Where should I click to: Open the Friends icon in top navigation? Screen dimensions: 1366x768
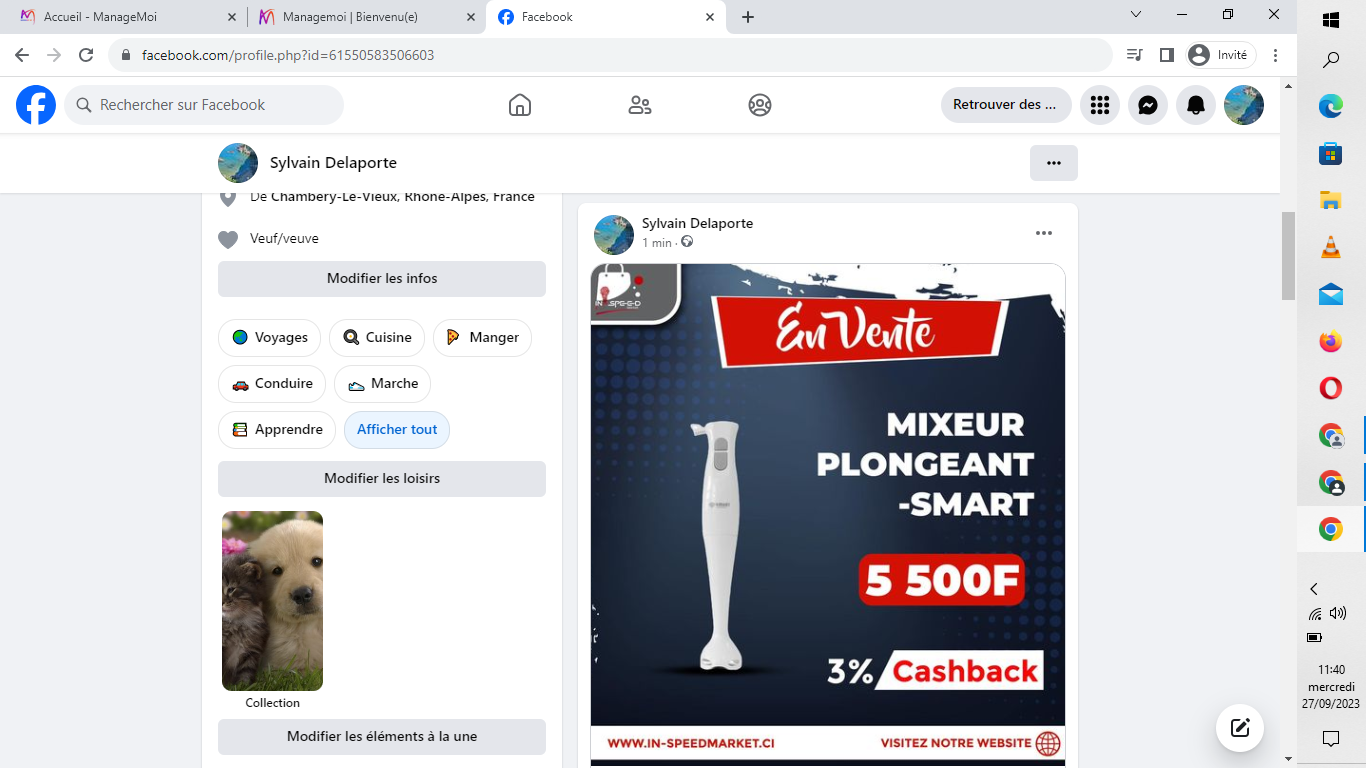(640, 105)
